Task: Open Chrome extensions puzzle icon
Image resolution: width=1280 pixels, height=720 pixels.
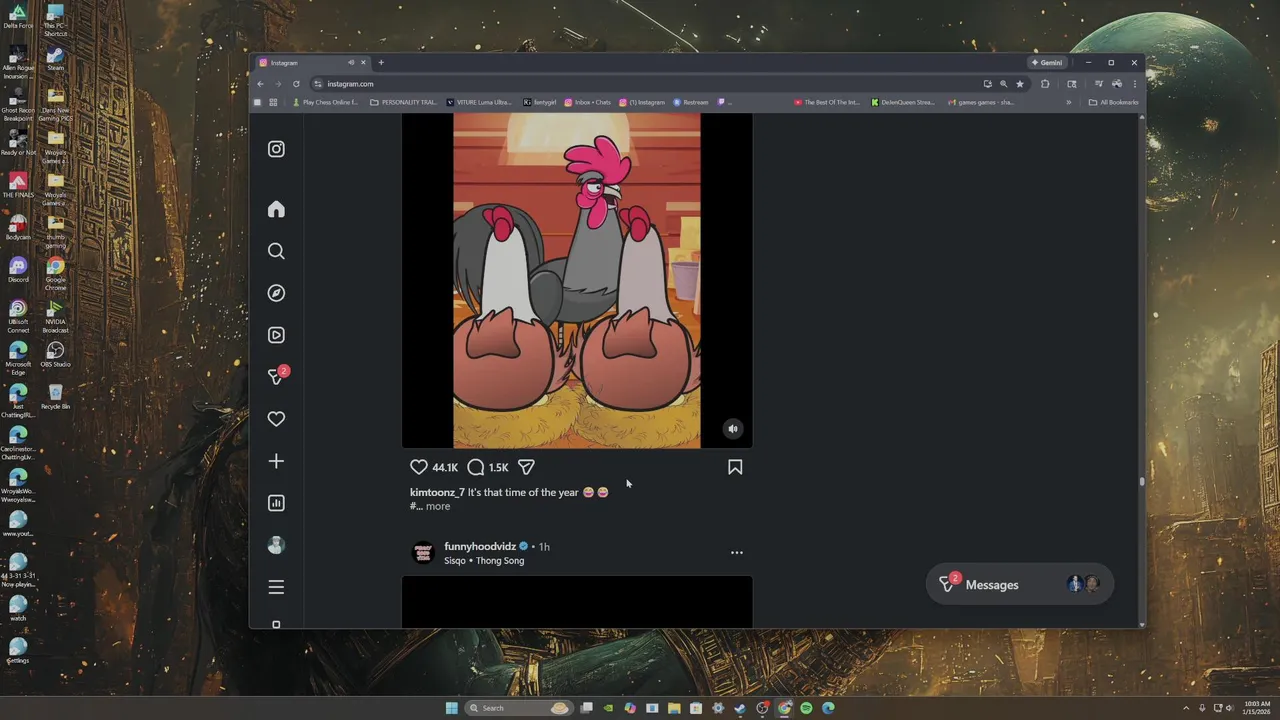Action: pyautogui.click(x=1045, y=84)
